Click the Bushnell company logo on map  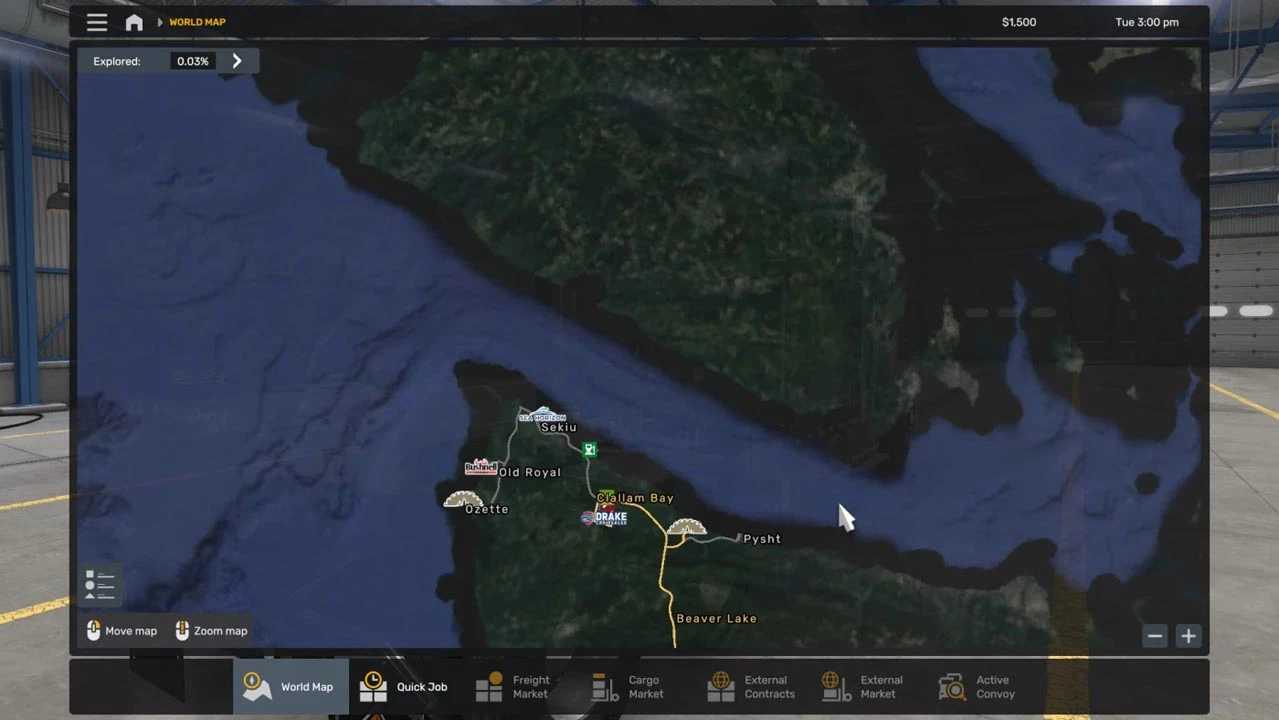[x=480, y=467]
